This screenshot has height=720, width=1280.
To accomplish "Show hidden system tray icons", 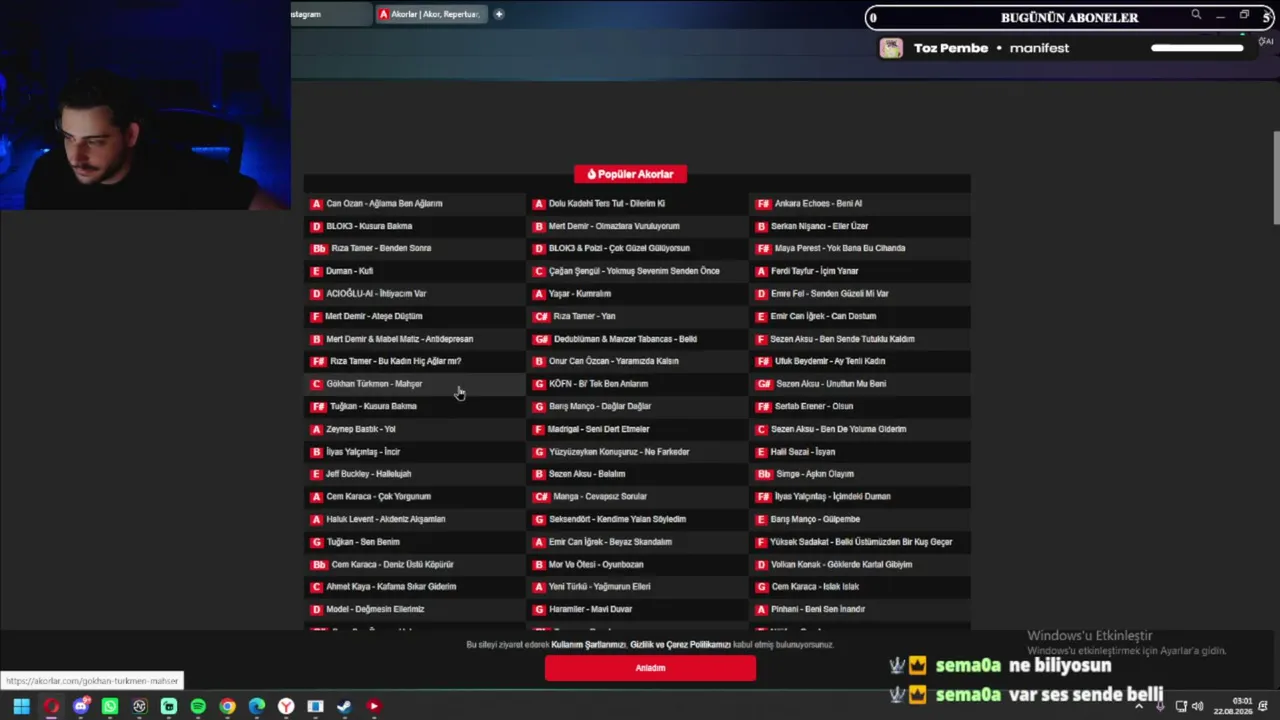I will (x=1138, y=706).
